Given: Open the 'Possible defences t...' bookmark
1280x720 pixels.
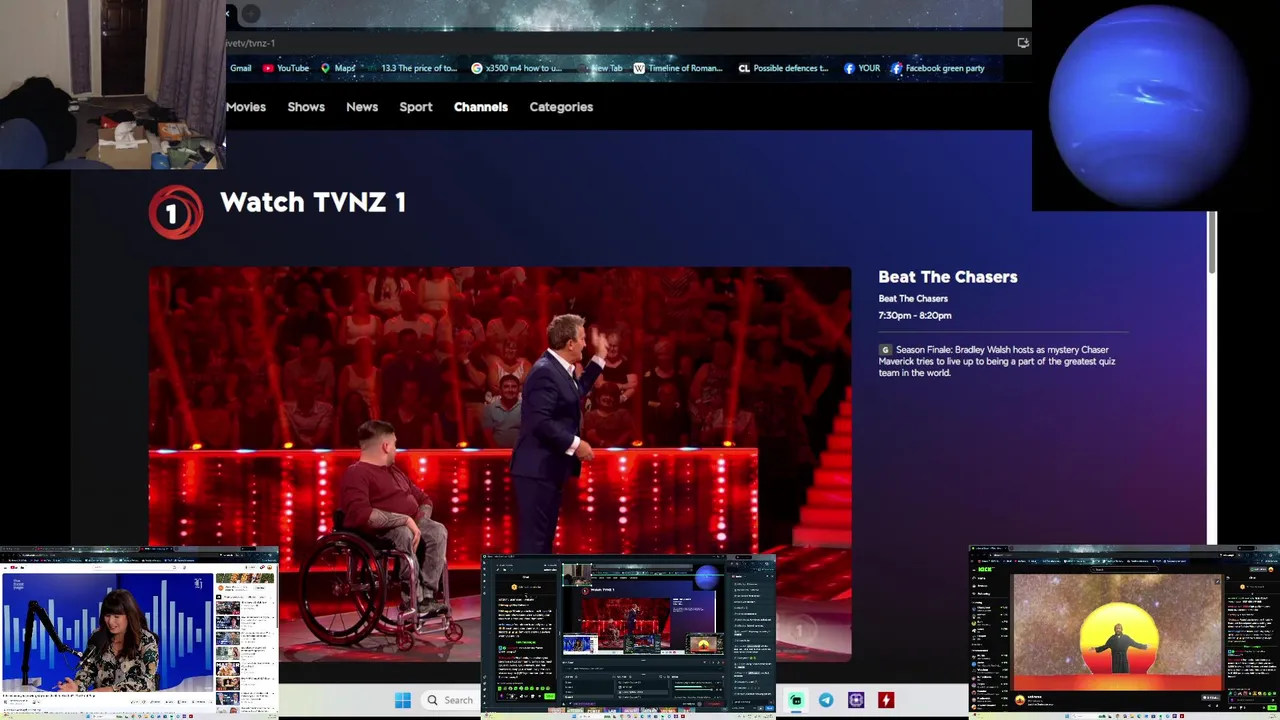Looking at the screenshot, I should [784, 68].
